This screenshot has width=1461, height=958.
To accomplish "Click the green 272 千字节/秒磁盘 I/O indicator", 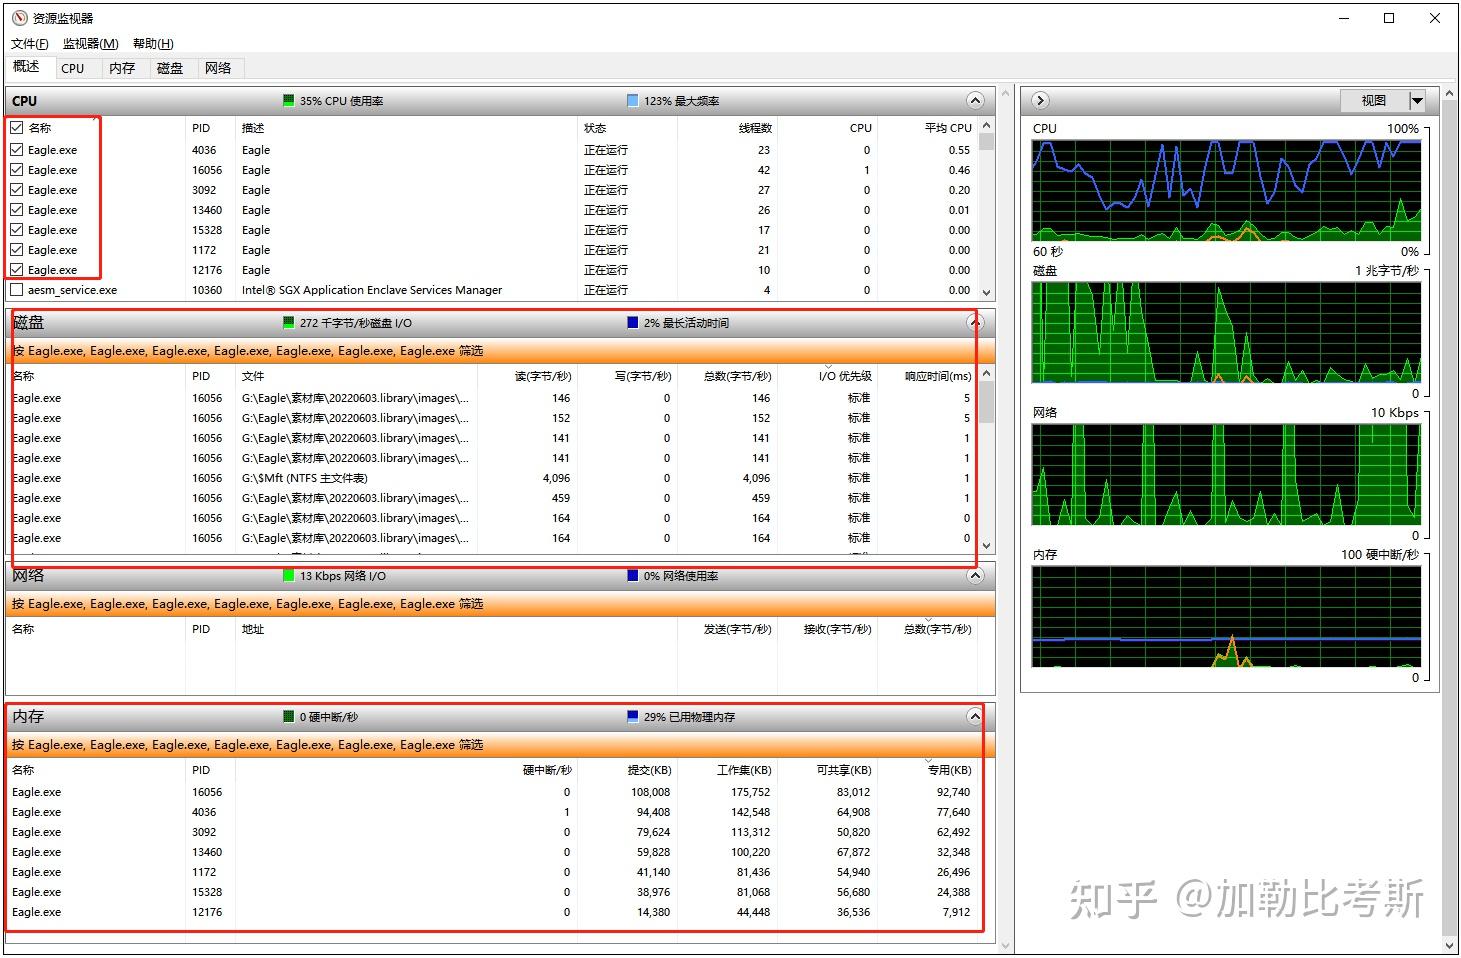I will tap(289, 323).
